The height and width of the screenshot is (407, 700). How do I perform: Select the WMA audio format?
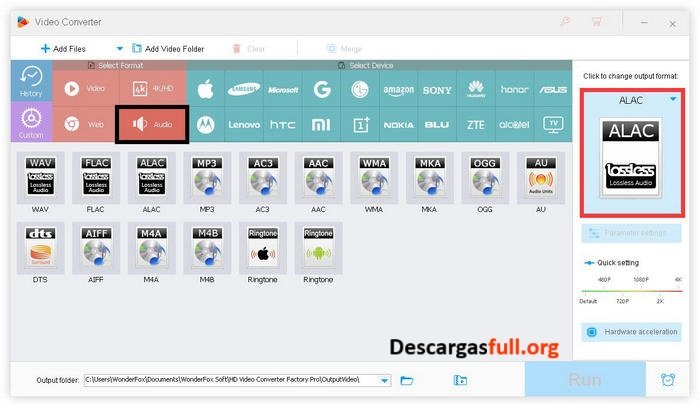pyautogui.click(x=374, y=178)
